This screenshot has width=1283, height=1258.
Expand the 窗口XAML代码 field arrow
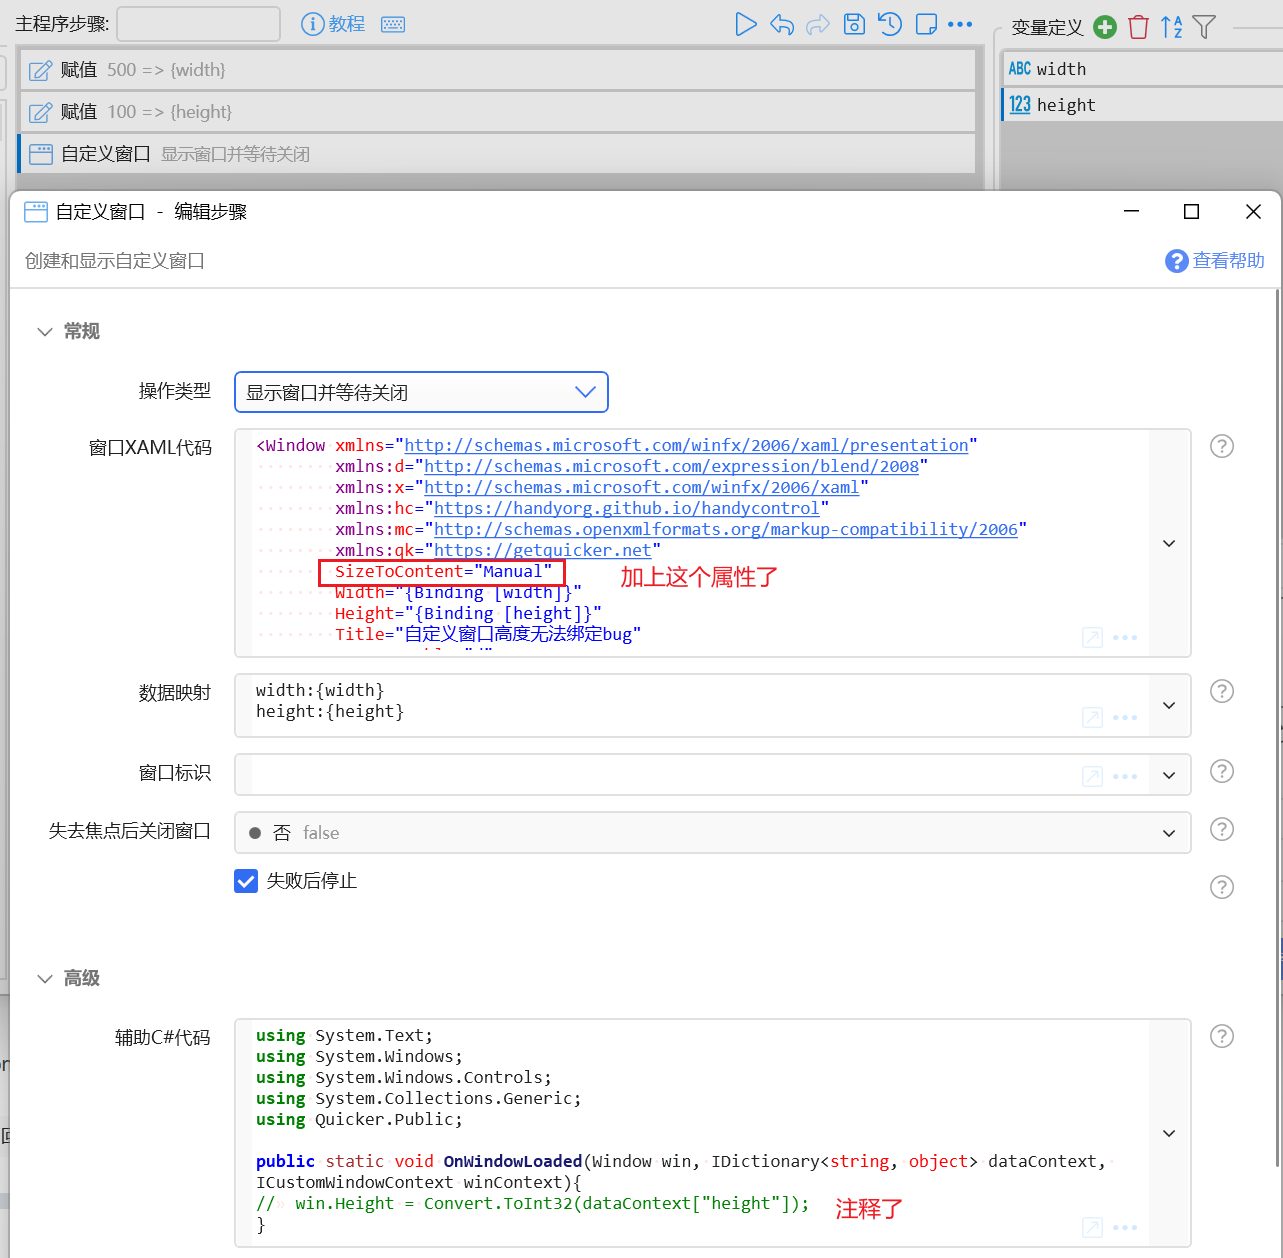(1169, 543)
